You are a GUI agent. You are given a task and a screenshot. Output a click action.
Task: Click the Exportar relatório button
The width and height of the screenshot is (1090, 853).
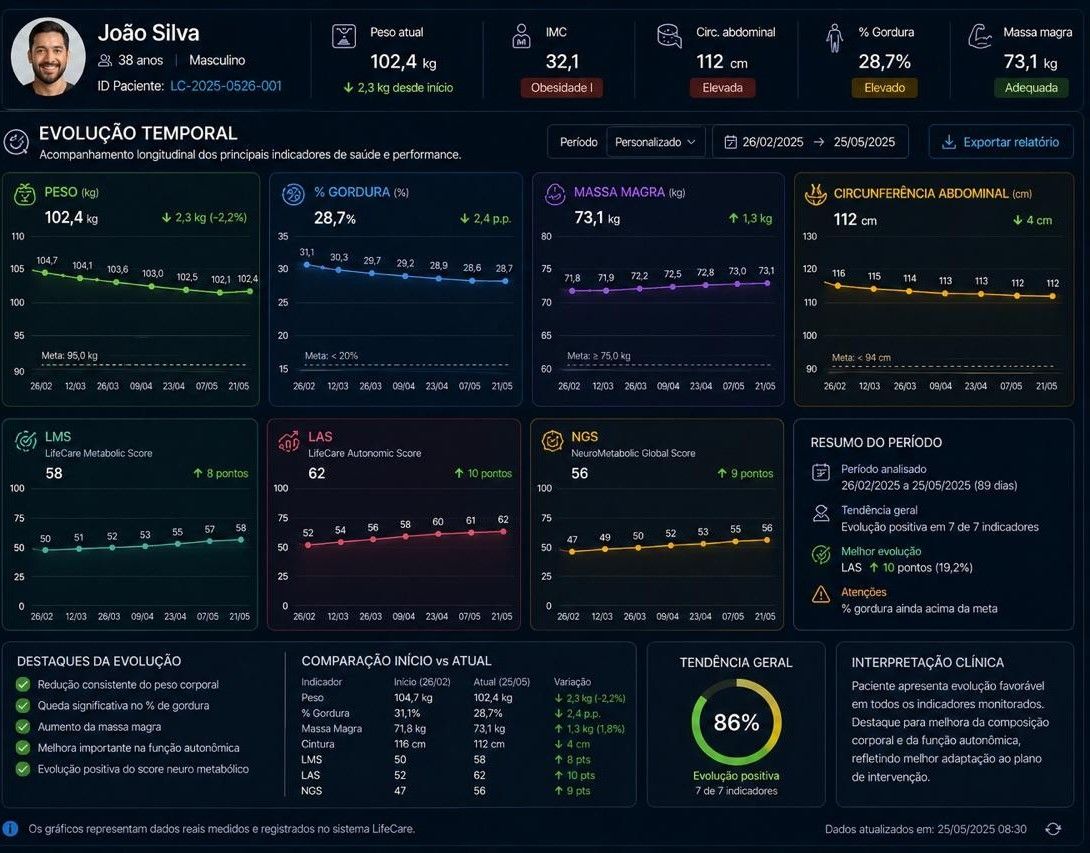point(1000,142)
